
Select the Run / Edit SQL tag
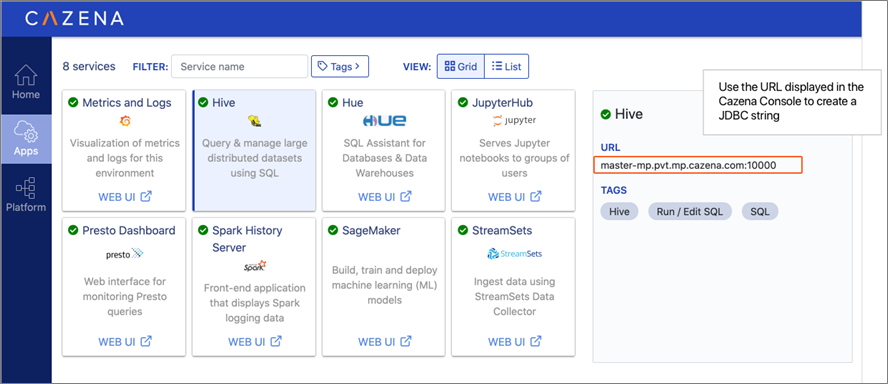click(690, 211)
